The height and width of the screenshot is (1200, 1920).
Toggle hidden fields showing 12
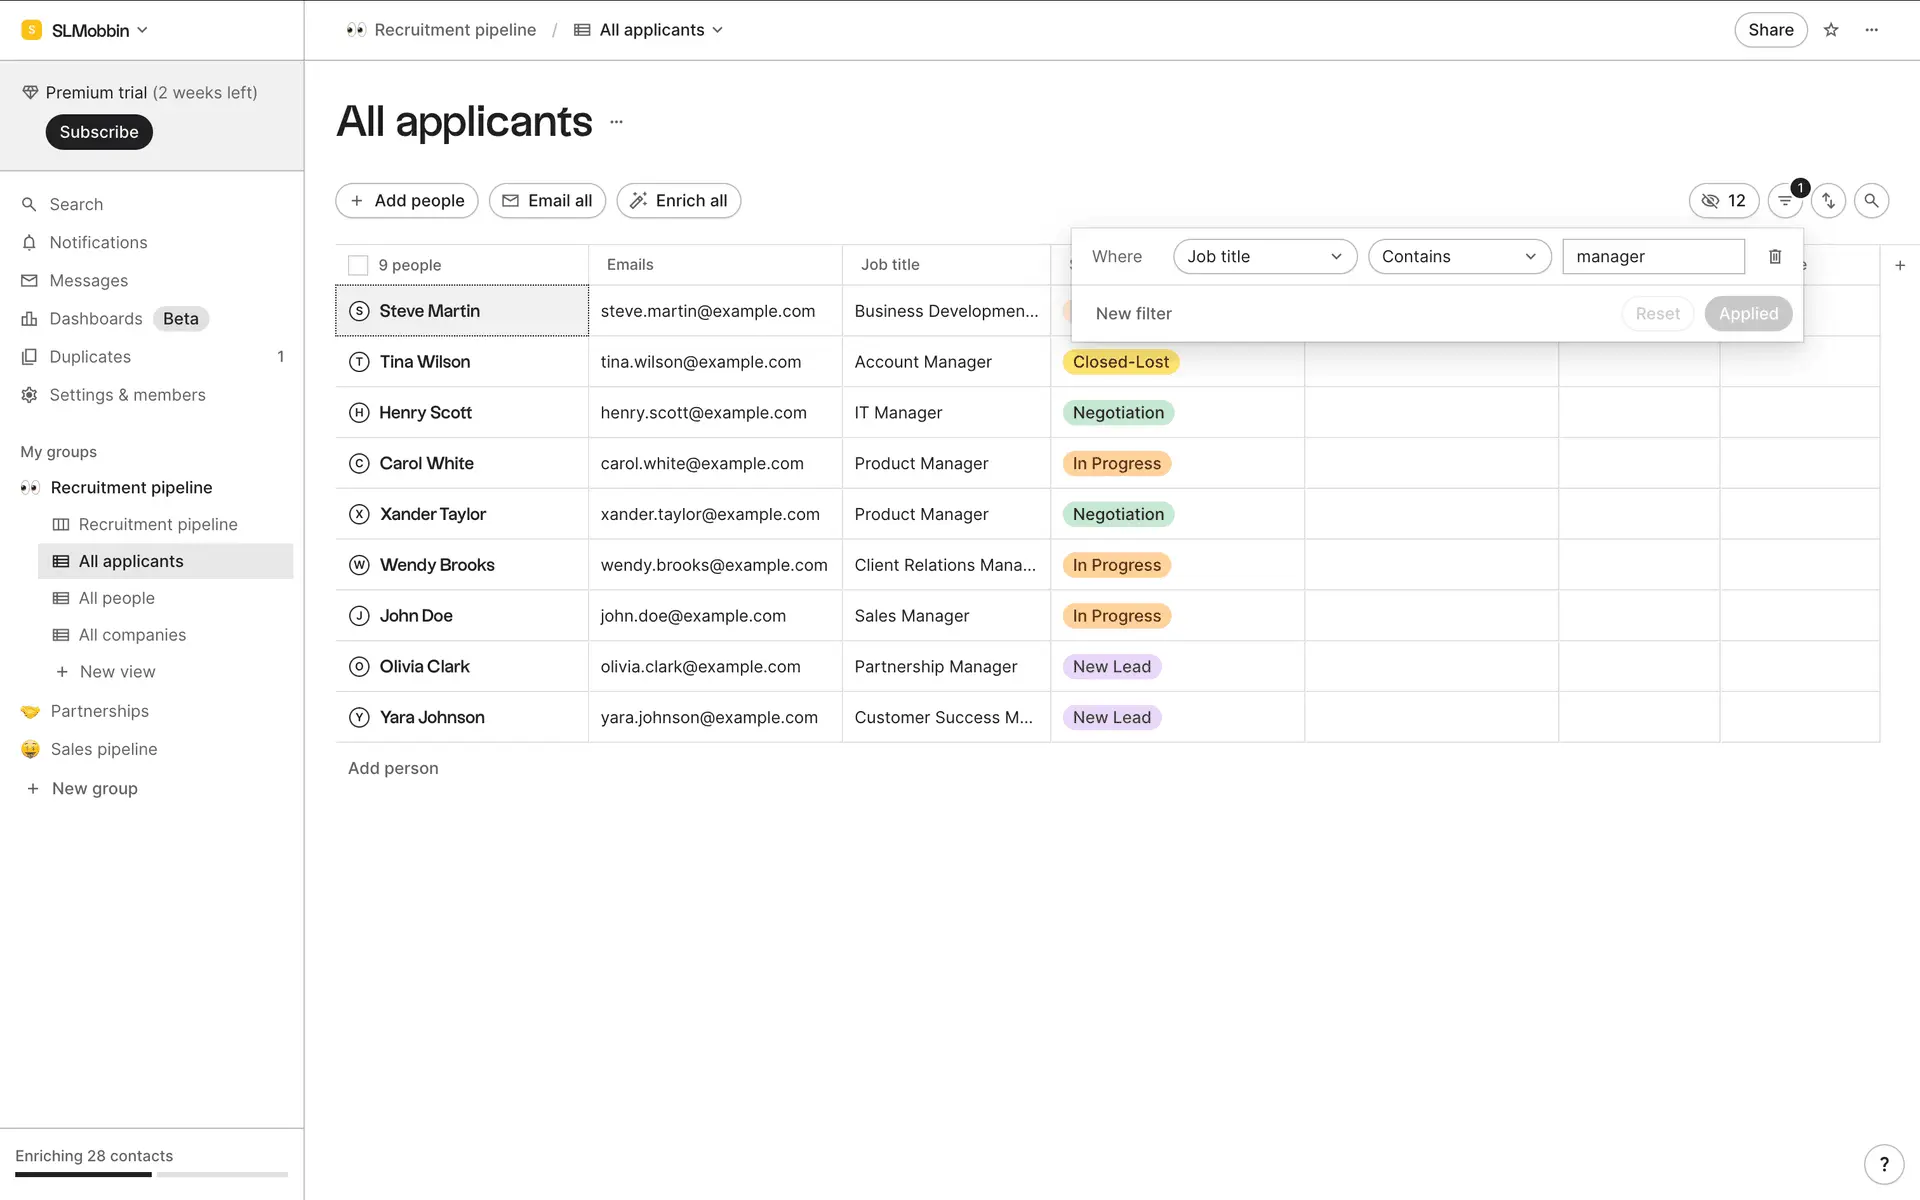[x=1723, y=201]
